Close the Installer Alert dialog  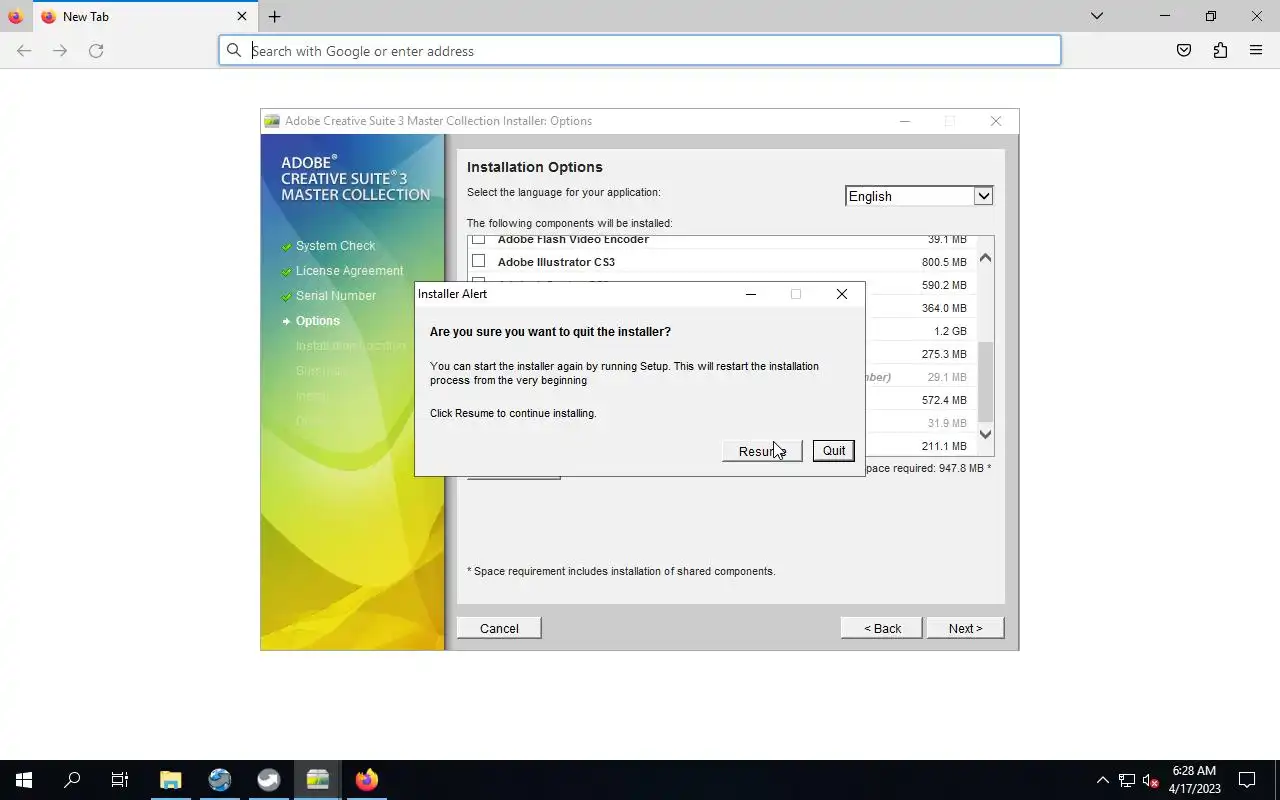[x=842, y=294]
